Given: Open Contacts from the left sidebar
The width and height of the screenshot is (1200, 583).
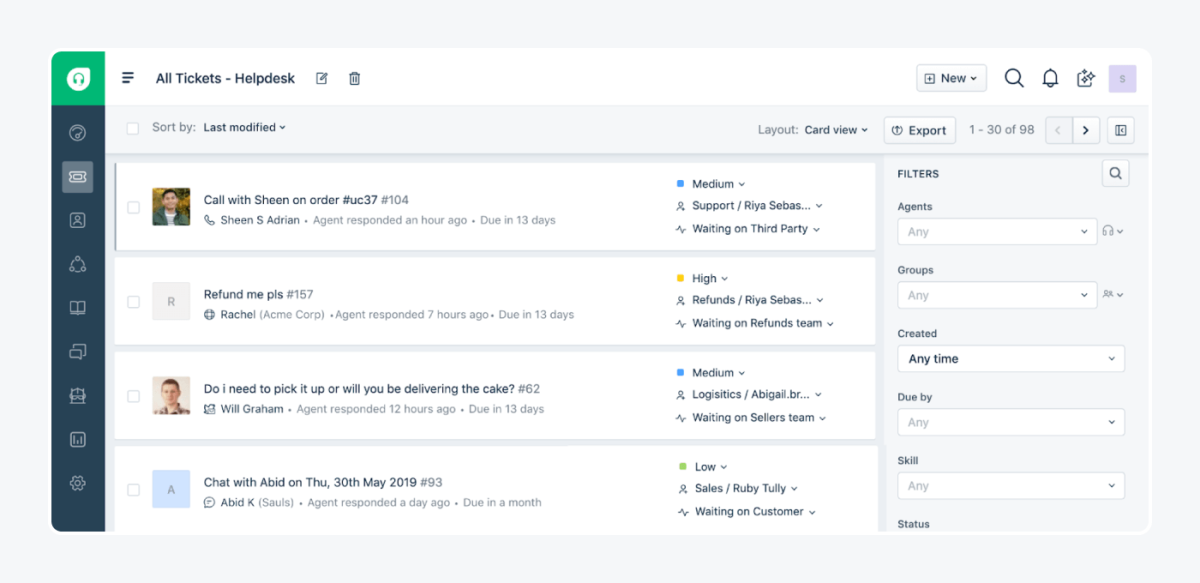Looking at the screenshot, I should (78, 220).
